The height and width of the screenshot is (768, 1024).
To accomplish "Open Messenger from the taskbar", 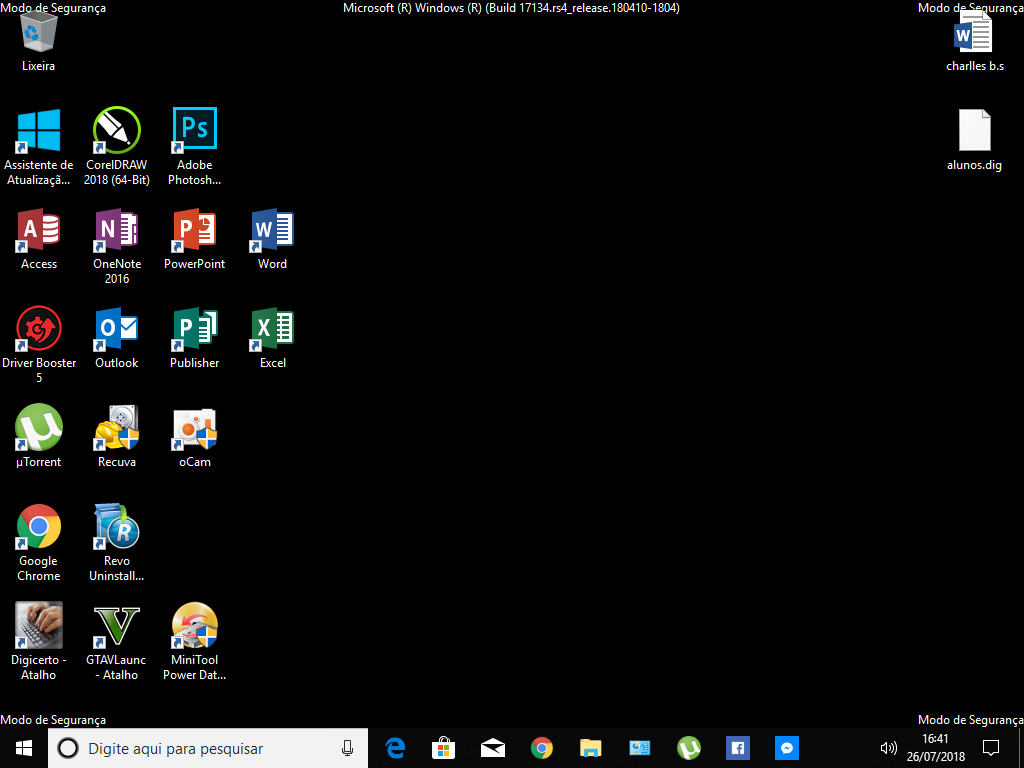I will (786, 748).
